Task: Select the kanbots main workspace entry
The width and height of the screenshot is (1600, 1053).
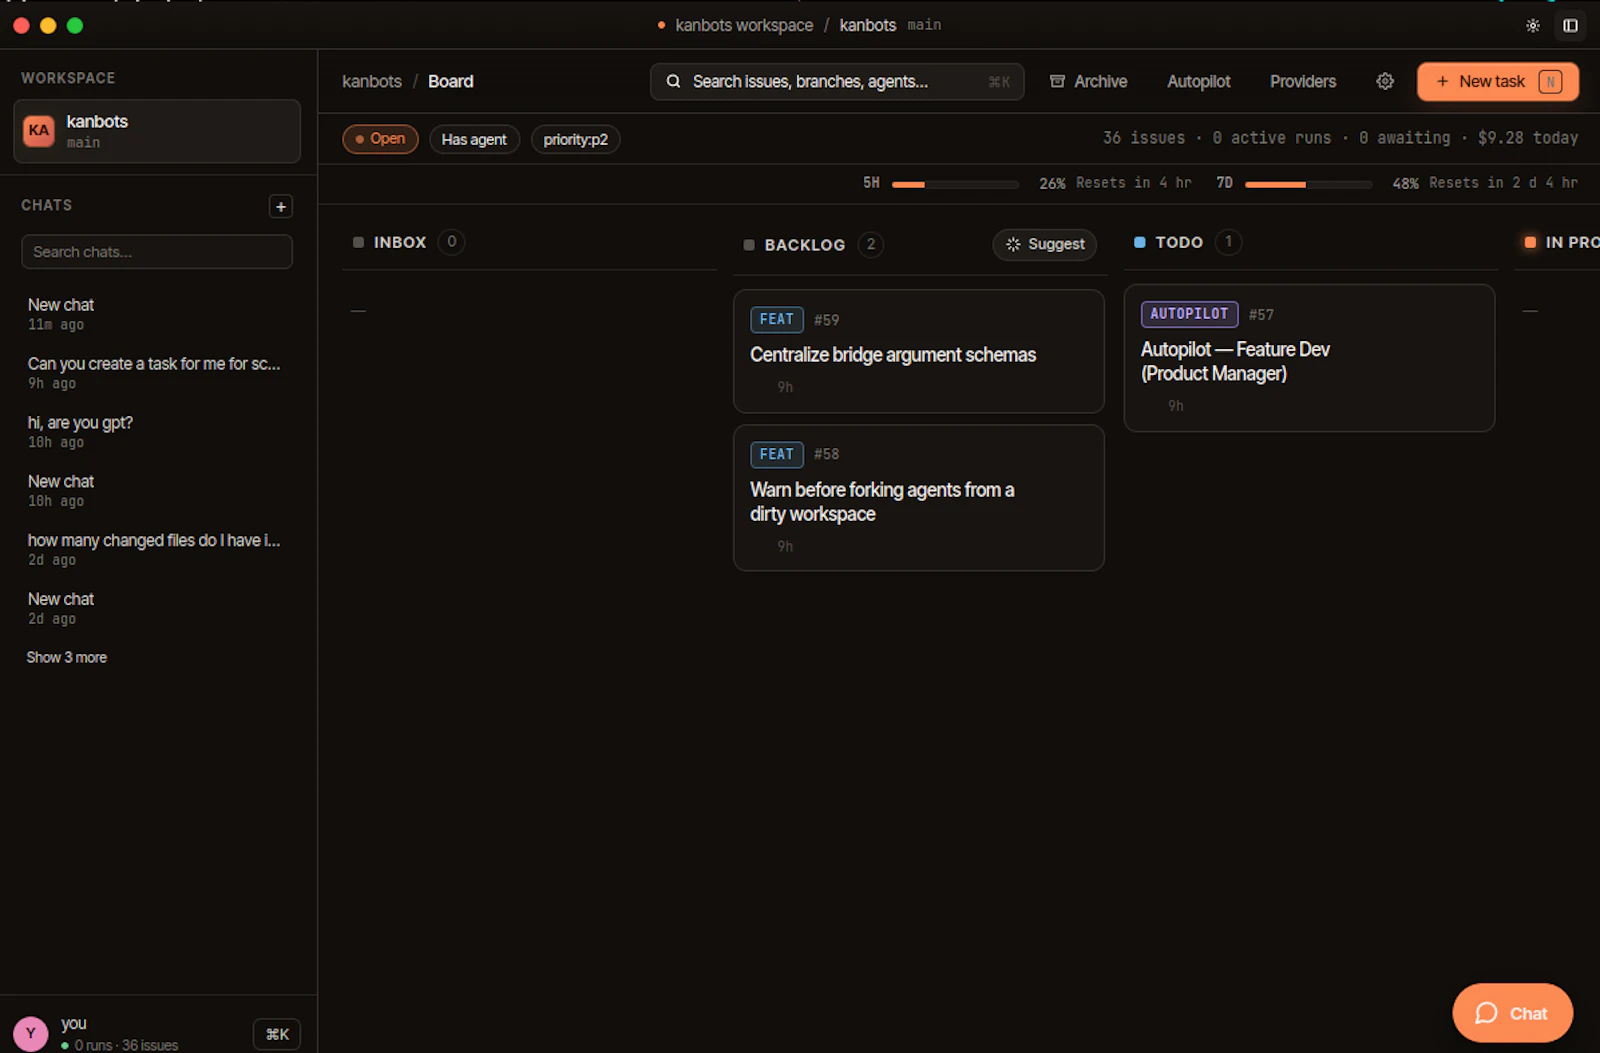Action: (157, 131)
